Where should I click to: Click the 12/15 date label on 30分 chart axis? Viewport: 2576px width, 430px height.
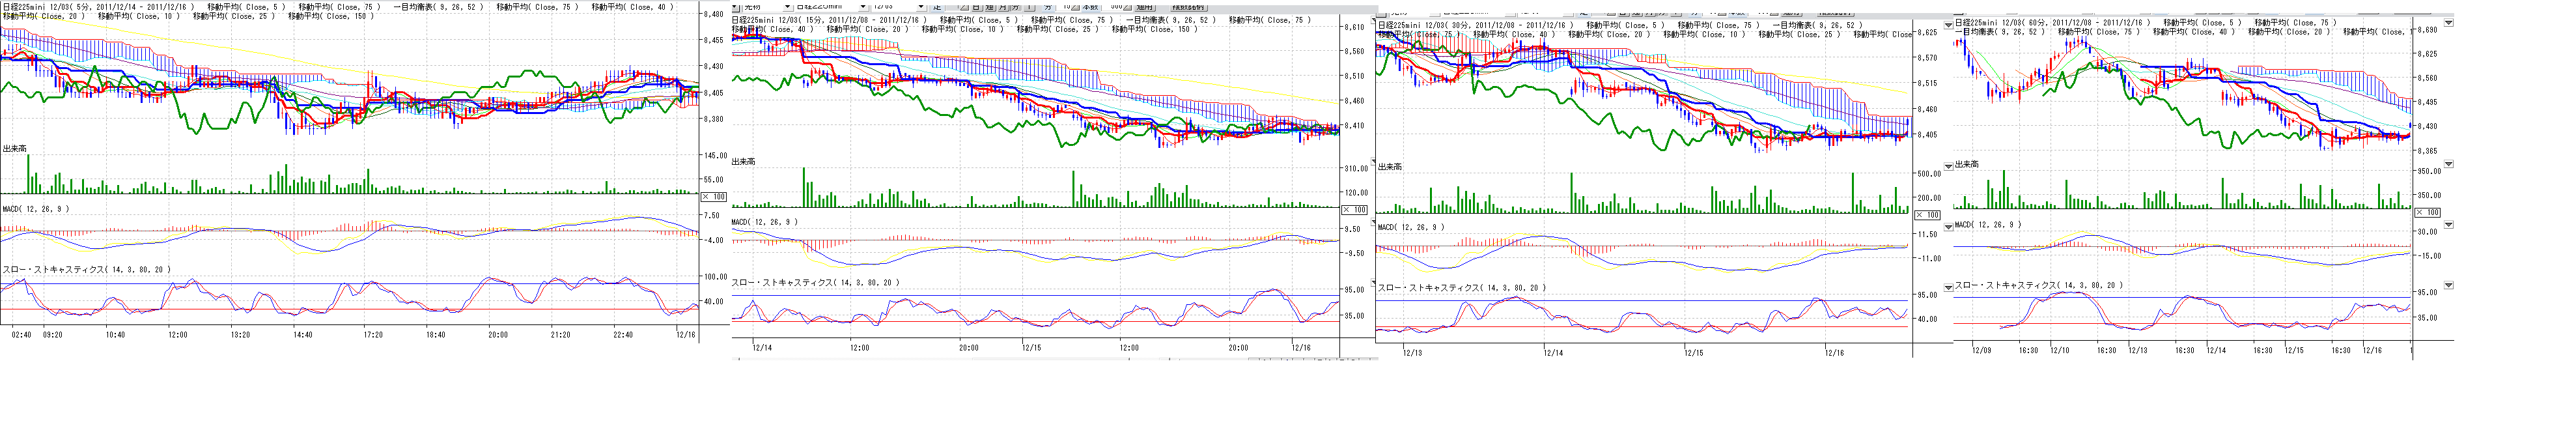click(x=1693, y=352)
